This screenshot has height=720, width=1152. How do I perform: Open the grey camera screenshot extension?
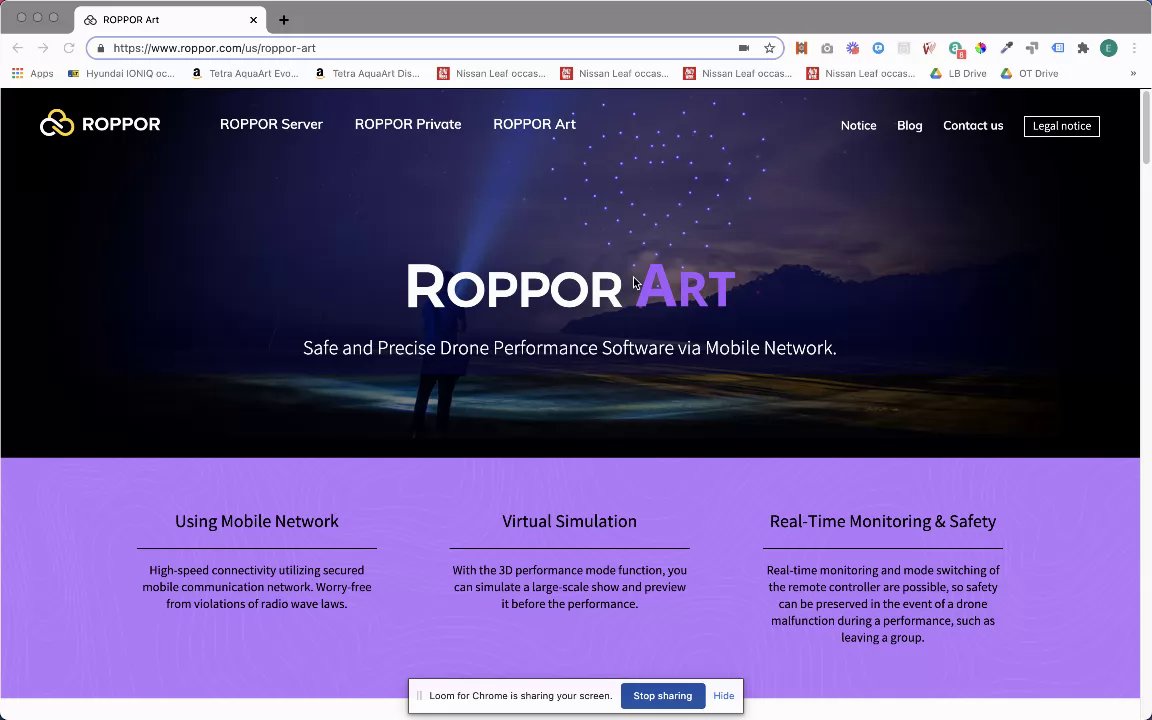click(827, 48)
